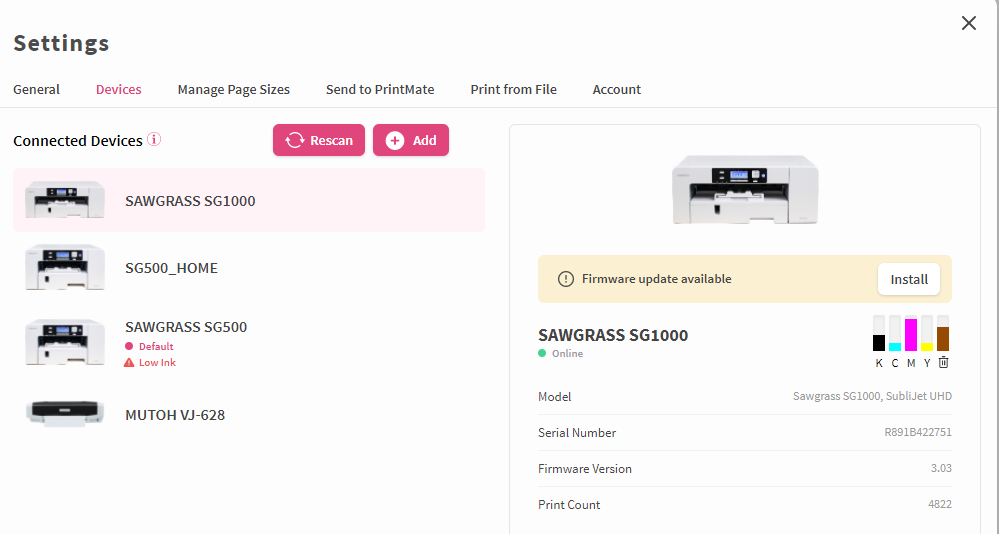999x534 pixels.
Task: Click the waste ink trash icon
Action: pos(944,363)
